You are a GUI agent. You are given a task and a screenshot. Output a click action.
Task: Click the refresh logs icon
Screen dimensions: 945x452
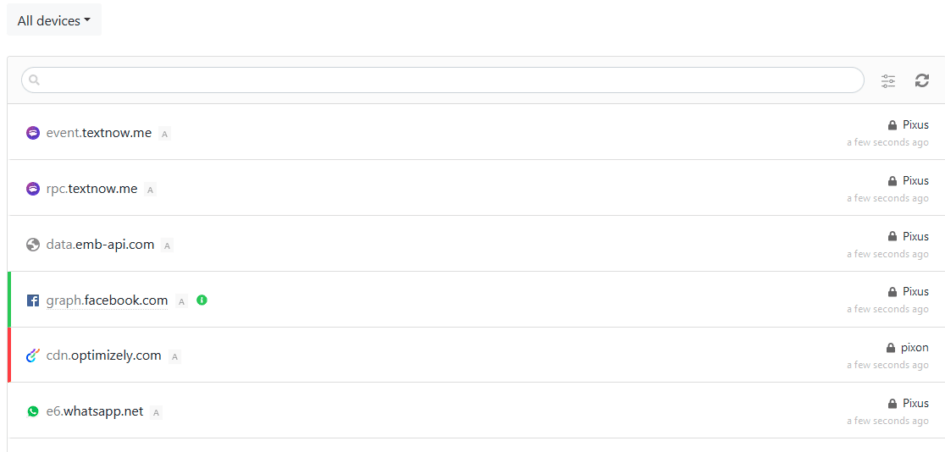[922, 81]
